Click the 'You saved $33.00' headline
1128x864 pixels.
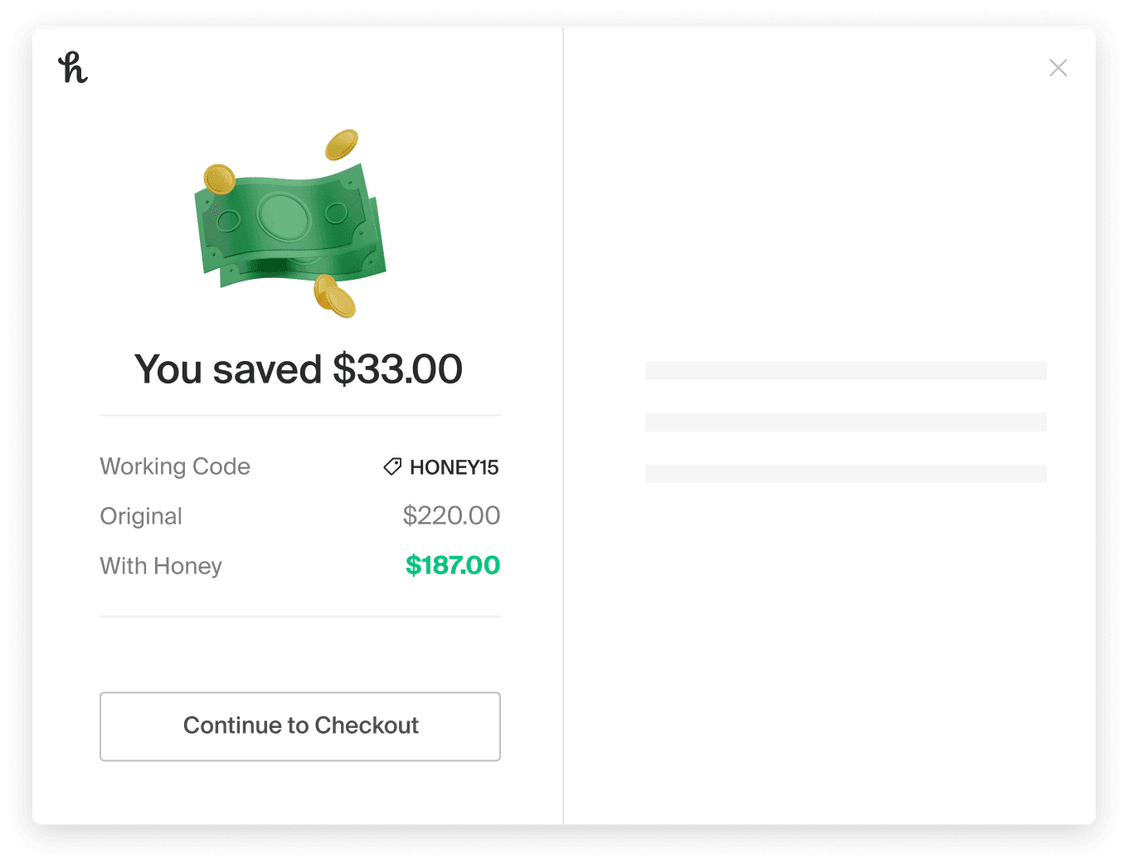click(x=299, y=369)
